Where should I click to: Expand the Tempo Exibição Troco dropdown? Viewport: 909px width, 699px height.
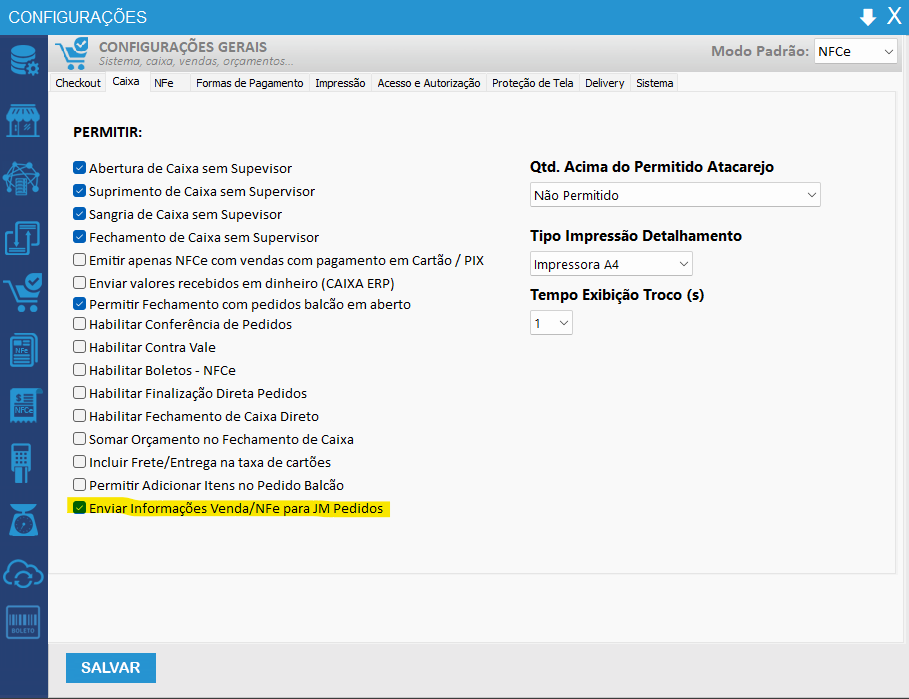point(551,323)
